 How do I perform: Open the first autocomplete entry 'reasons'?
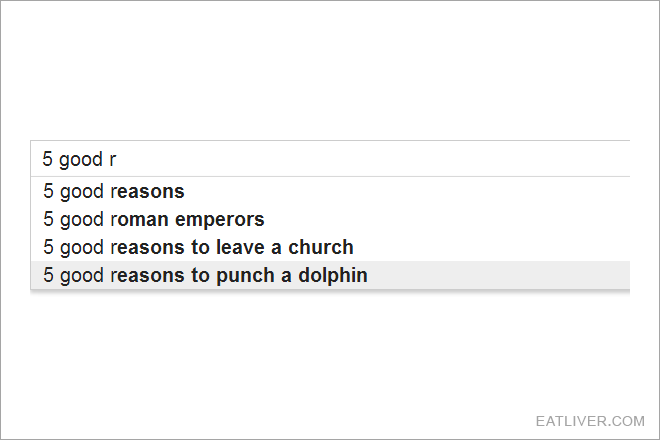pos(147,192)
